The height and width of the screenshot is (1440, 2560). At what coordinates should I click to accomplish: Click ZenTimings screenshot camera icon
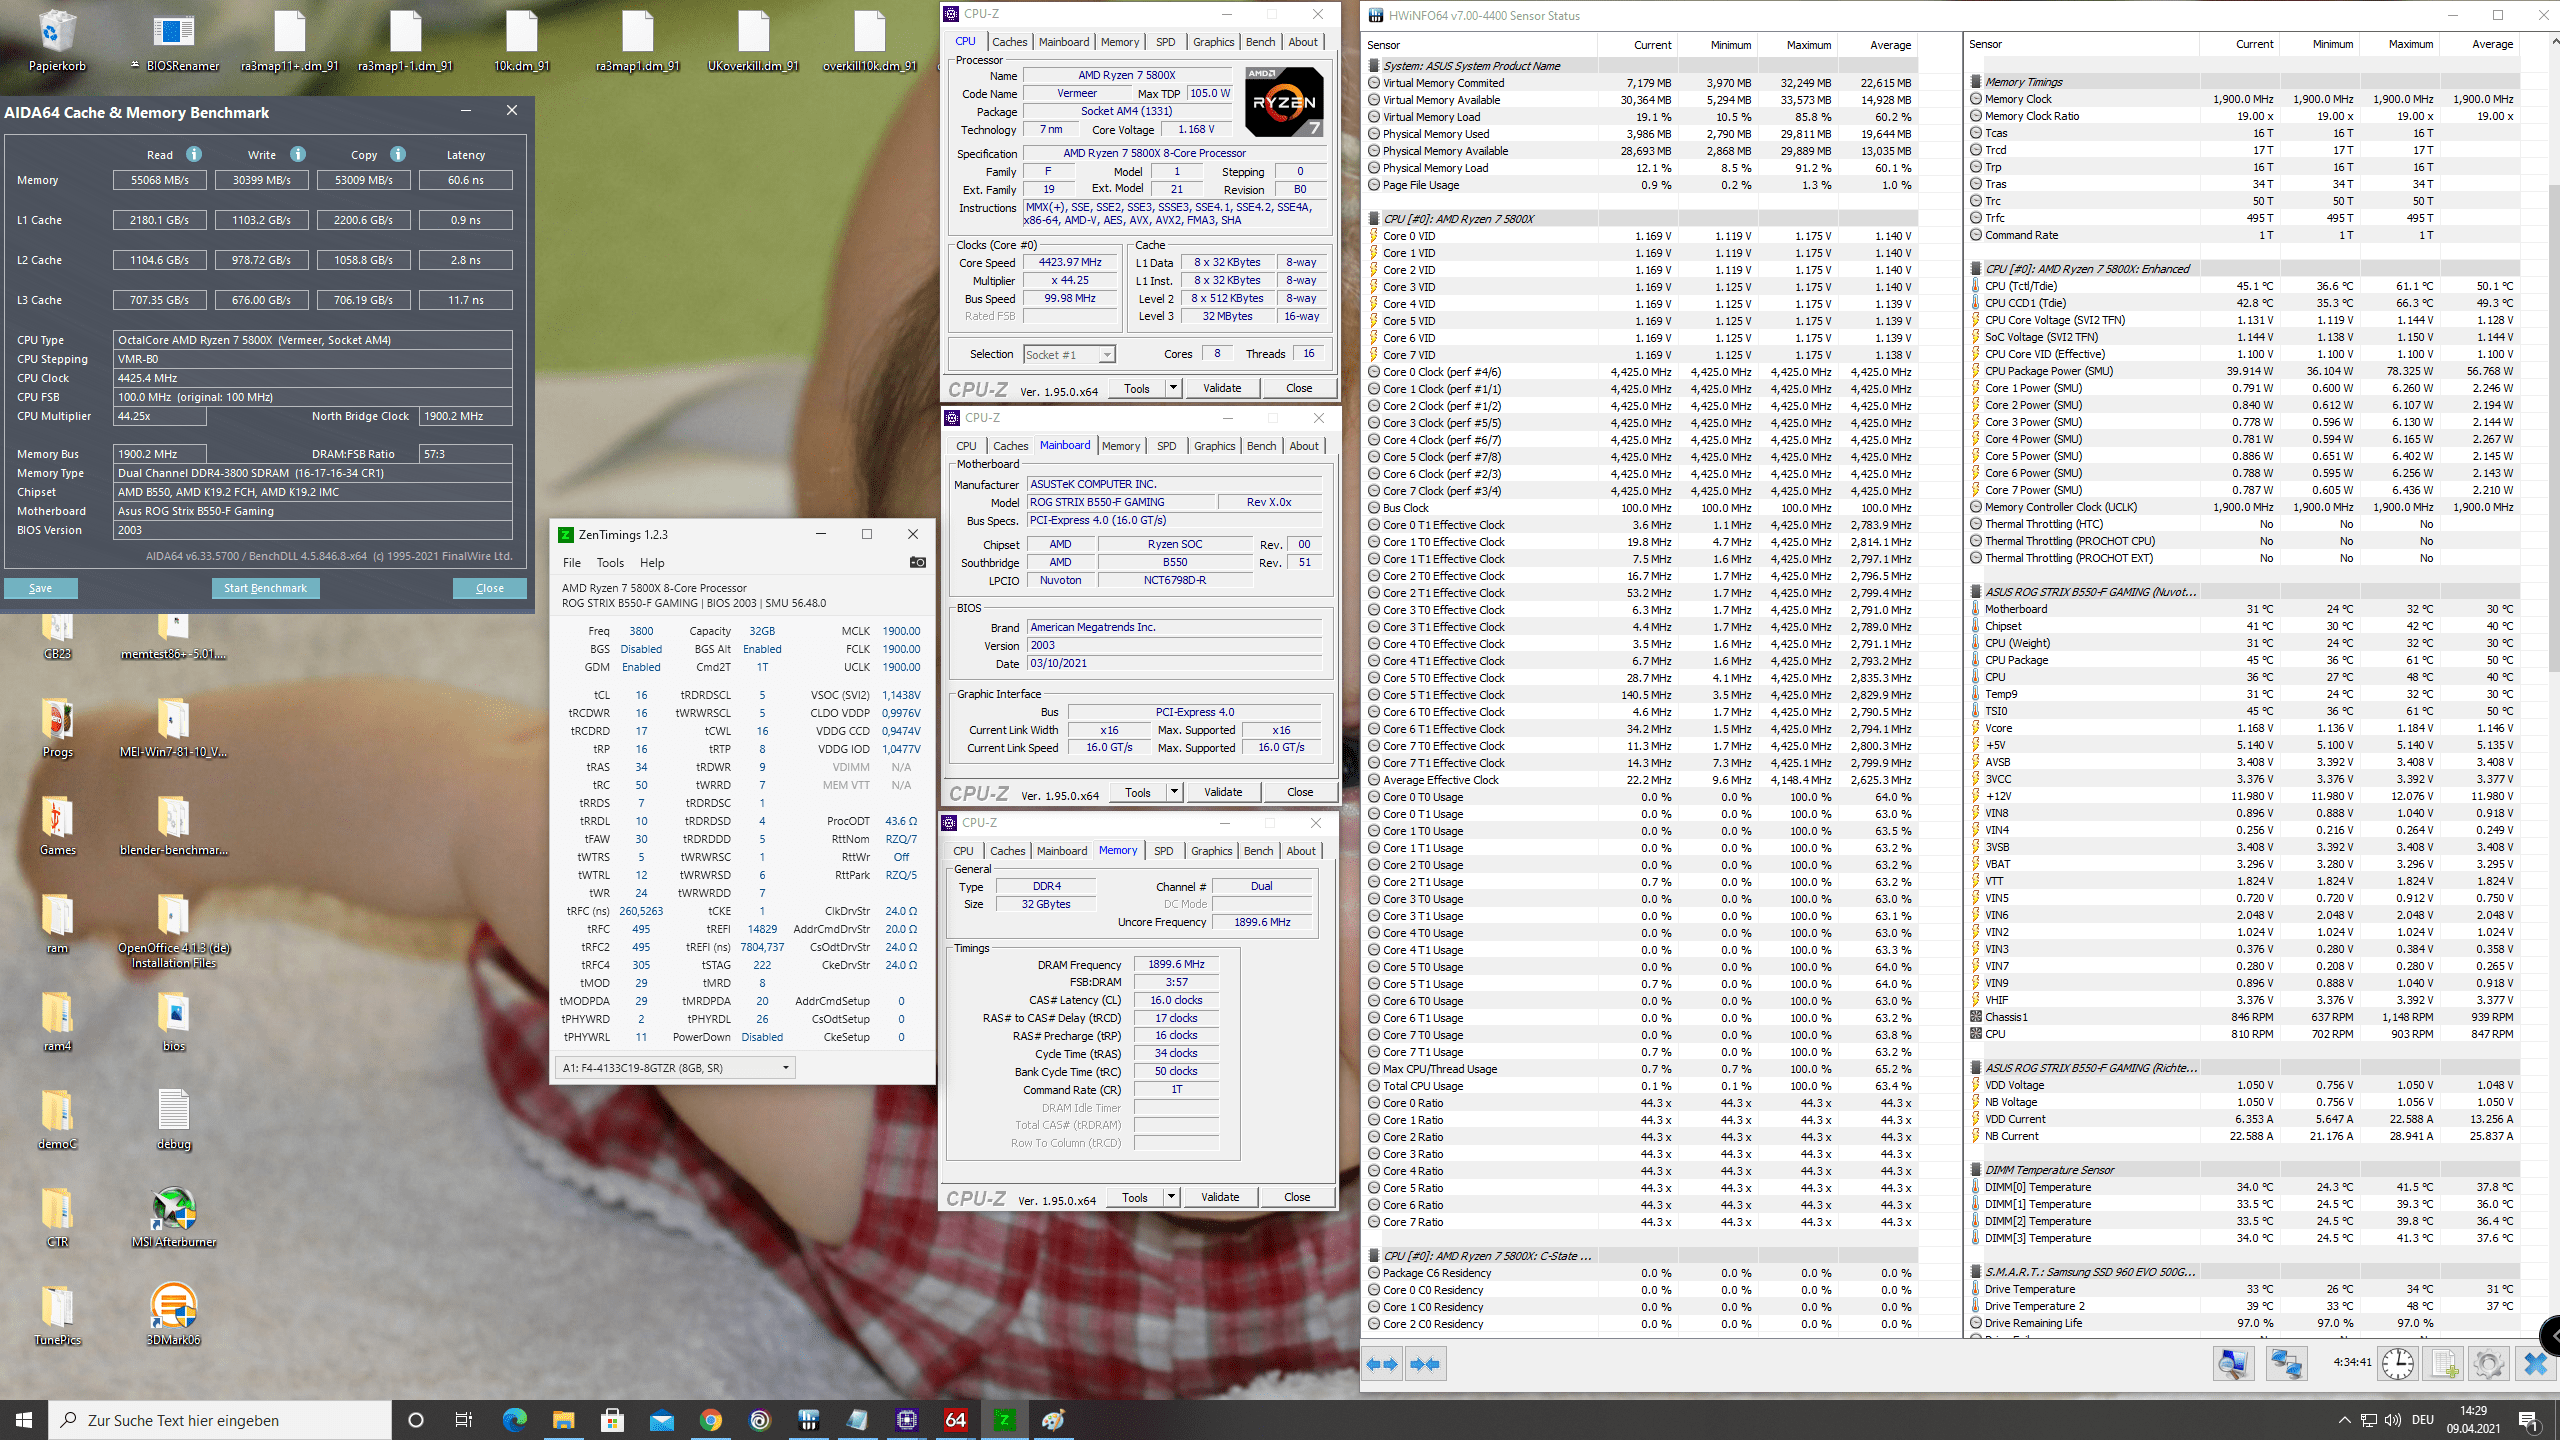pyautogui.click(x=917, y=562)
